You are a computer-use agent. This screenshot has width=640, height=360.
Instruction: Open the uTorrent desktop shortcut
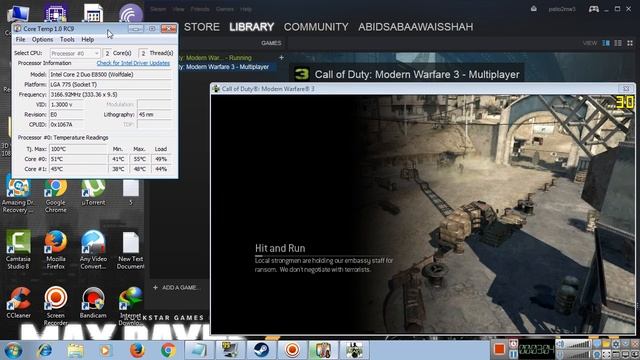pyautogui.click(x=93, y=192)
